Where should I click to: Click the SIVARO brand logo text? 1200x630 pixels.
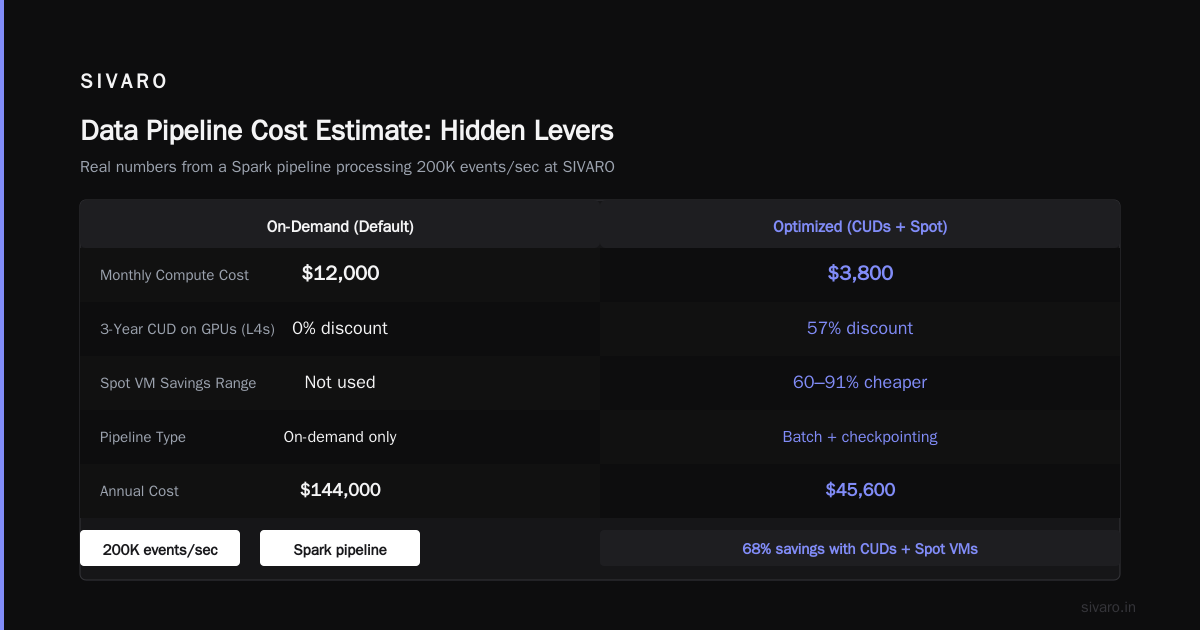pyautogui.click(x=124, y=82)
